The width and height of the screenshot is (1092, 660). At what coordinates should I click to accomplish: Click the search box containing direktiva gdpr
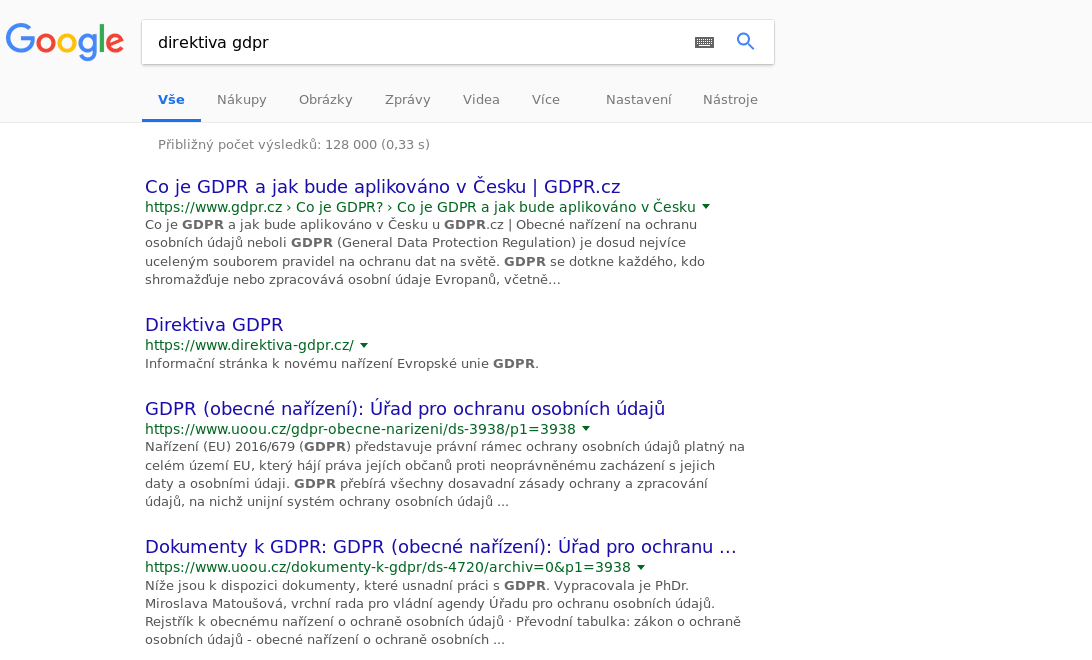click(415, 43)
